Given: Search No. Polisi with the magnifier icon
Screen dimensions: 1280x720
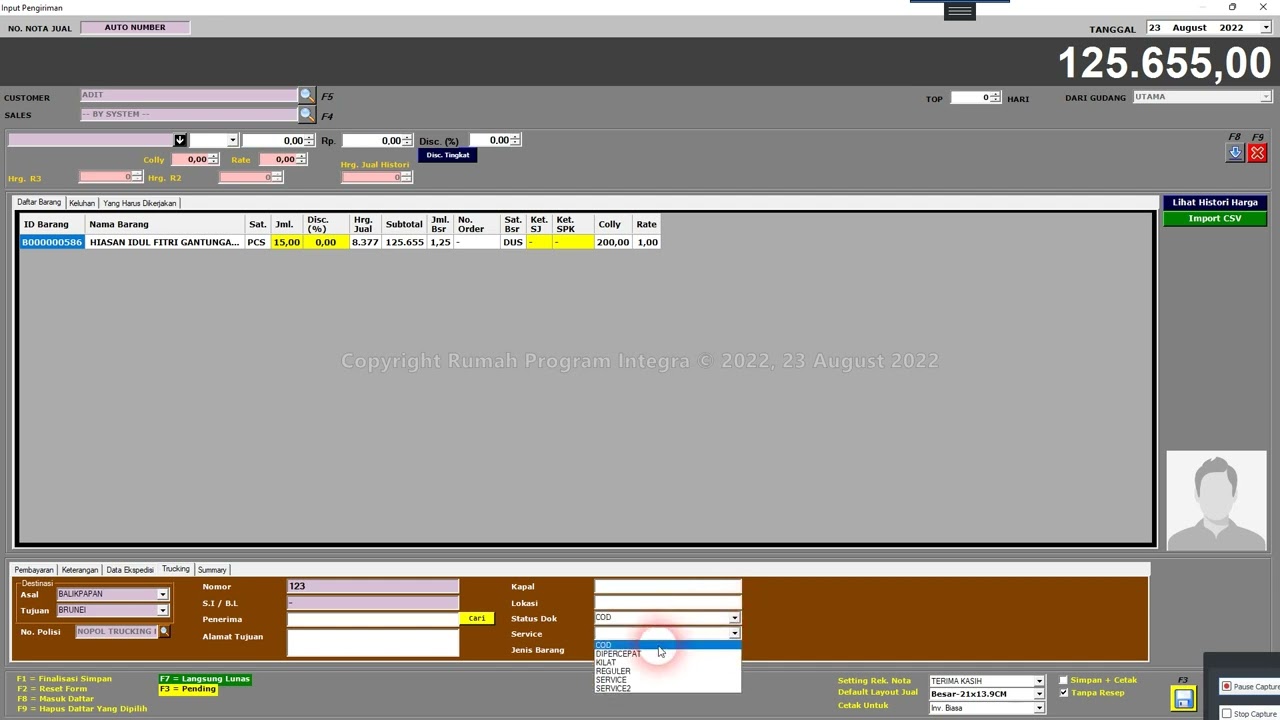Looking at the screenshot, I should (164, 632).
